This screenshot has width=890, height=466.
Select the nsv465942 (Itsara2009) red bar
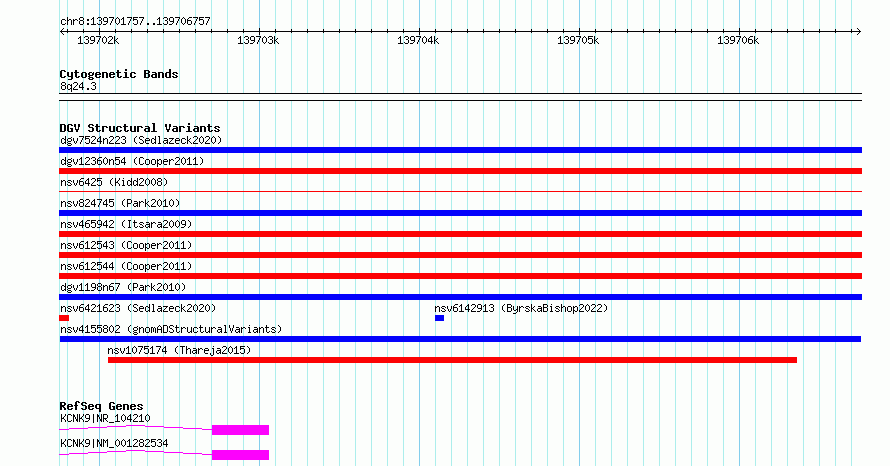tap(460, 234)
